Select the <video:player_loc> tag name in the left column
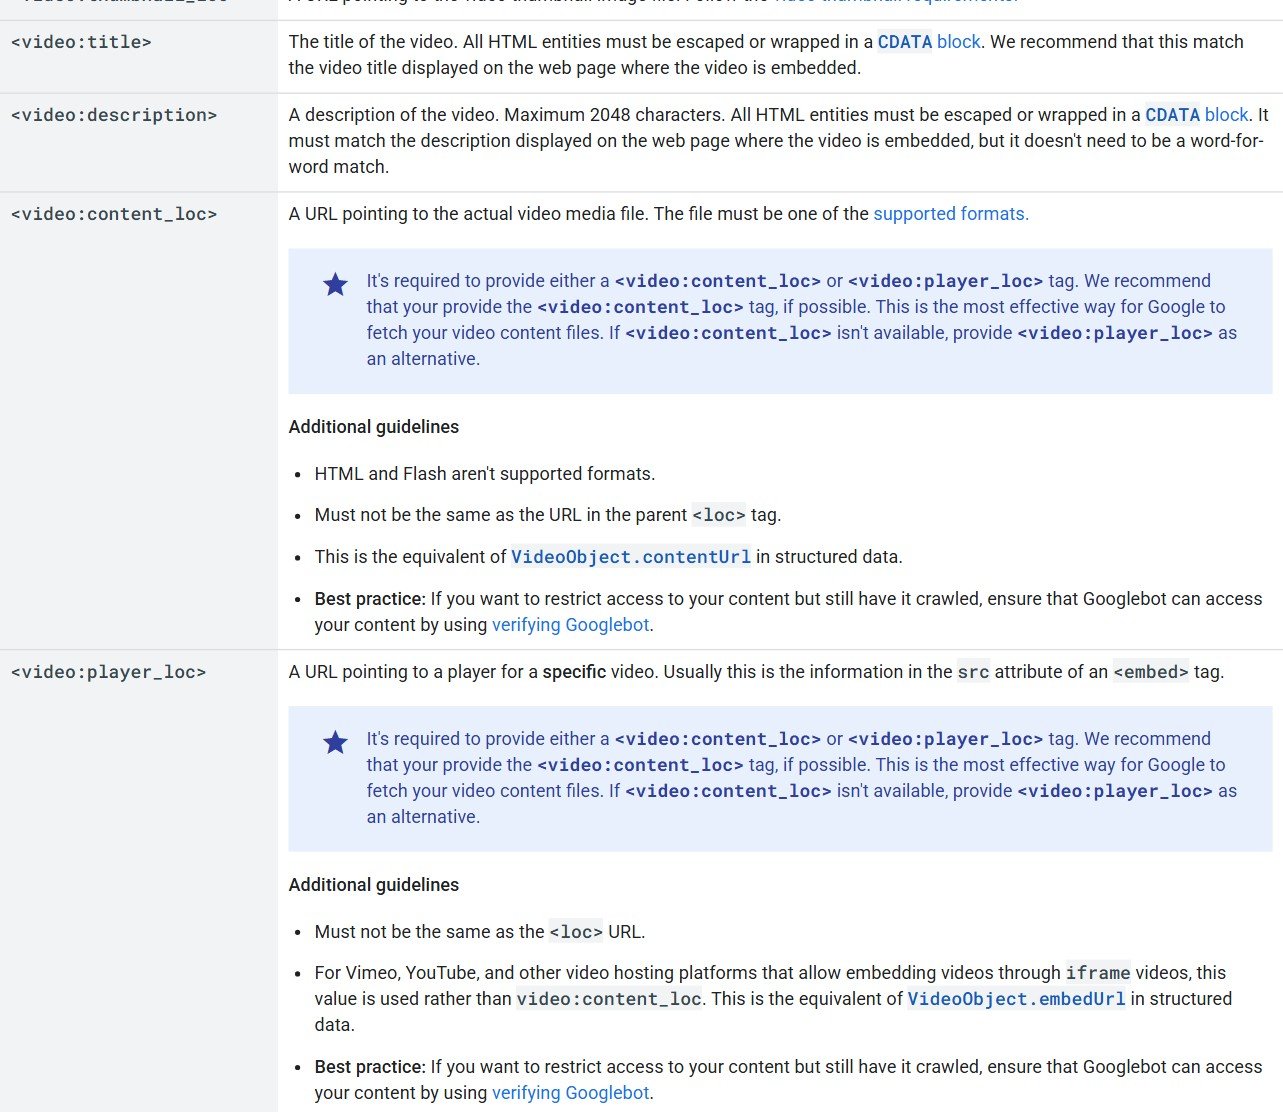 pyautogui.click(x=108, y=672)
